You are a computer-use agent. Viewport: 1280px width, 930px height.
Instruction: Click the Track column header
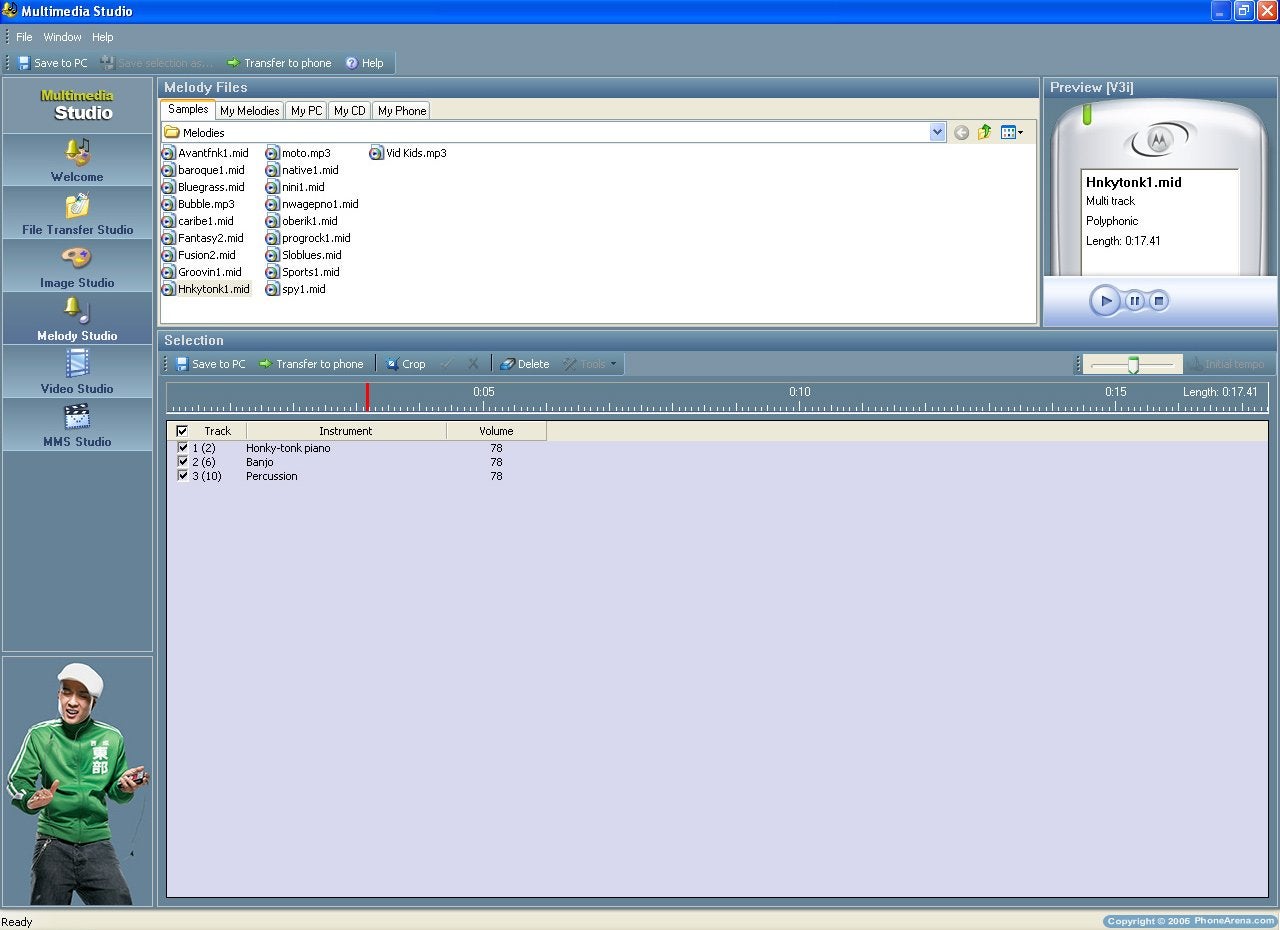pyautogui.click(x=217, y=431)
